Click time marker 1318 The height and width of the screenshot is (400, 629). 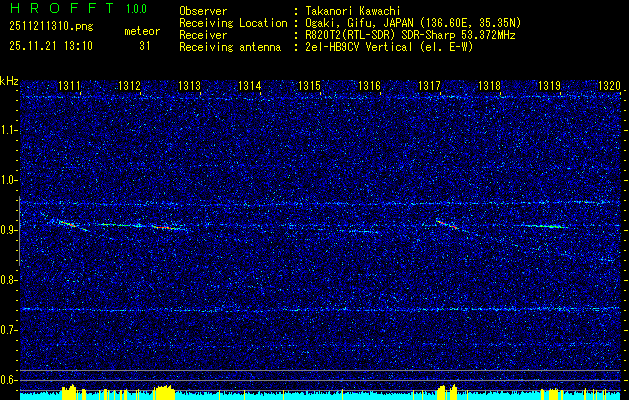coord(489,85)
